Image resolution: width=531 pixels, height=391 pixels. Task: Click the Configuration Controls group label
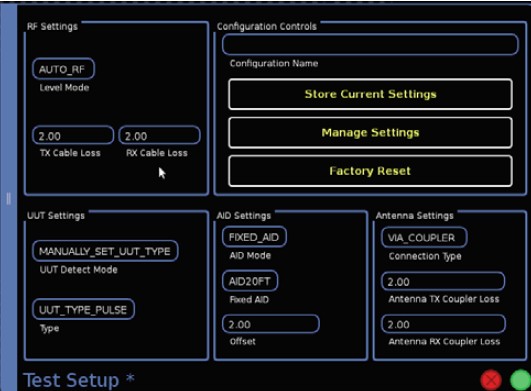point(267,26)
